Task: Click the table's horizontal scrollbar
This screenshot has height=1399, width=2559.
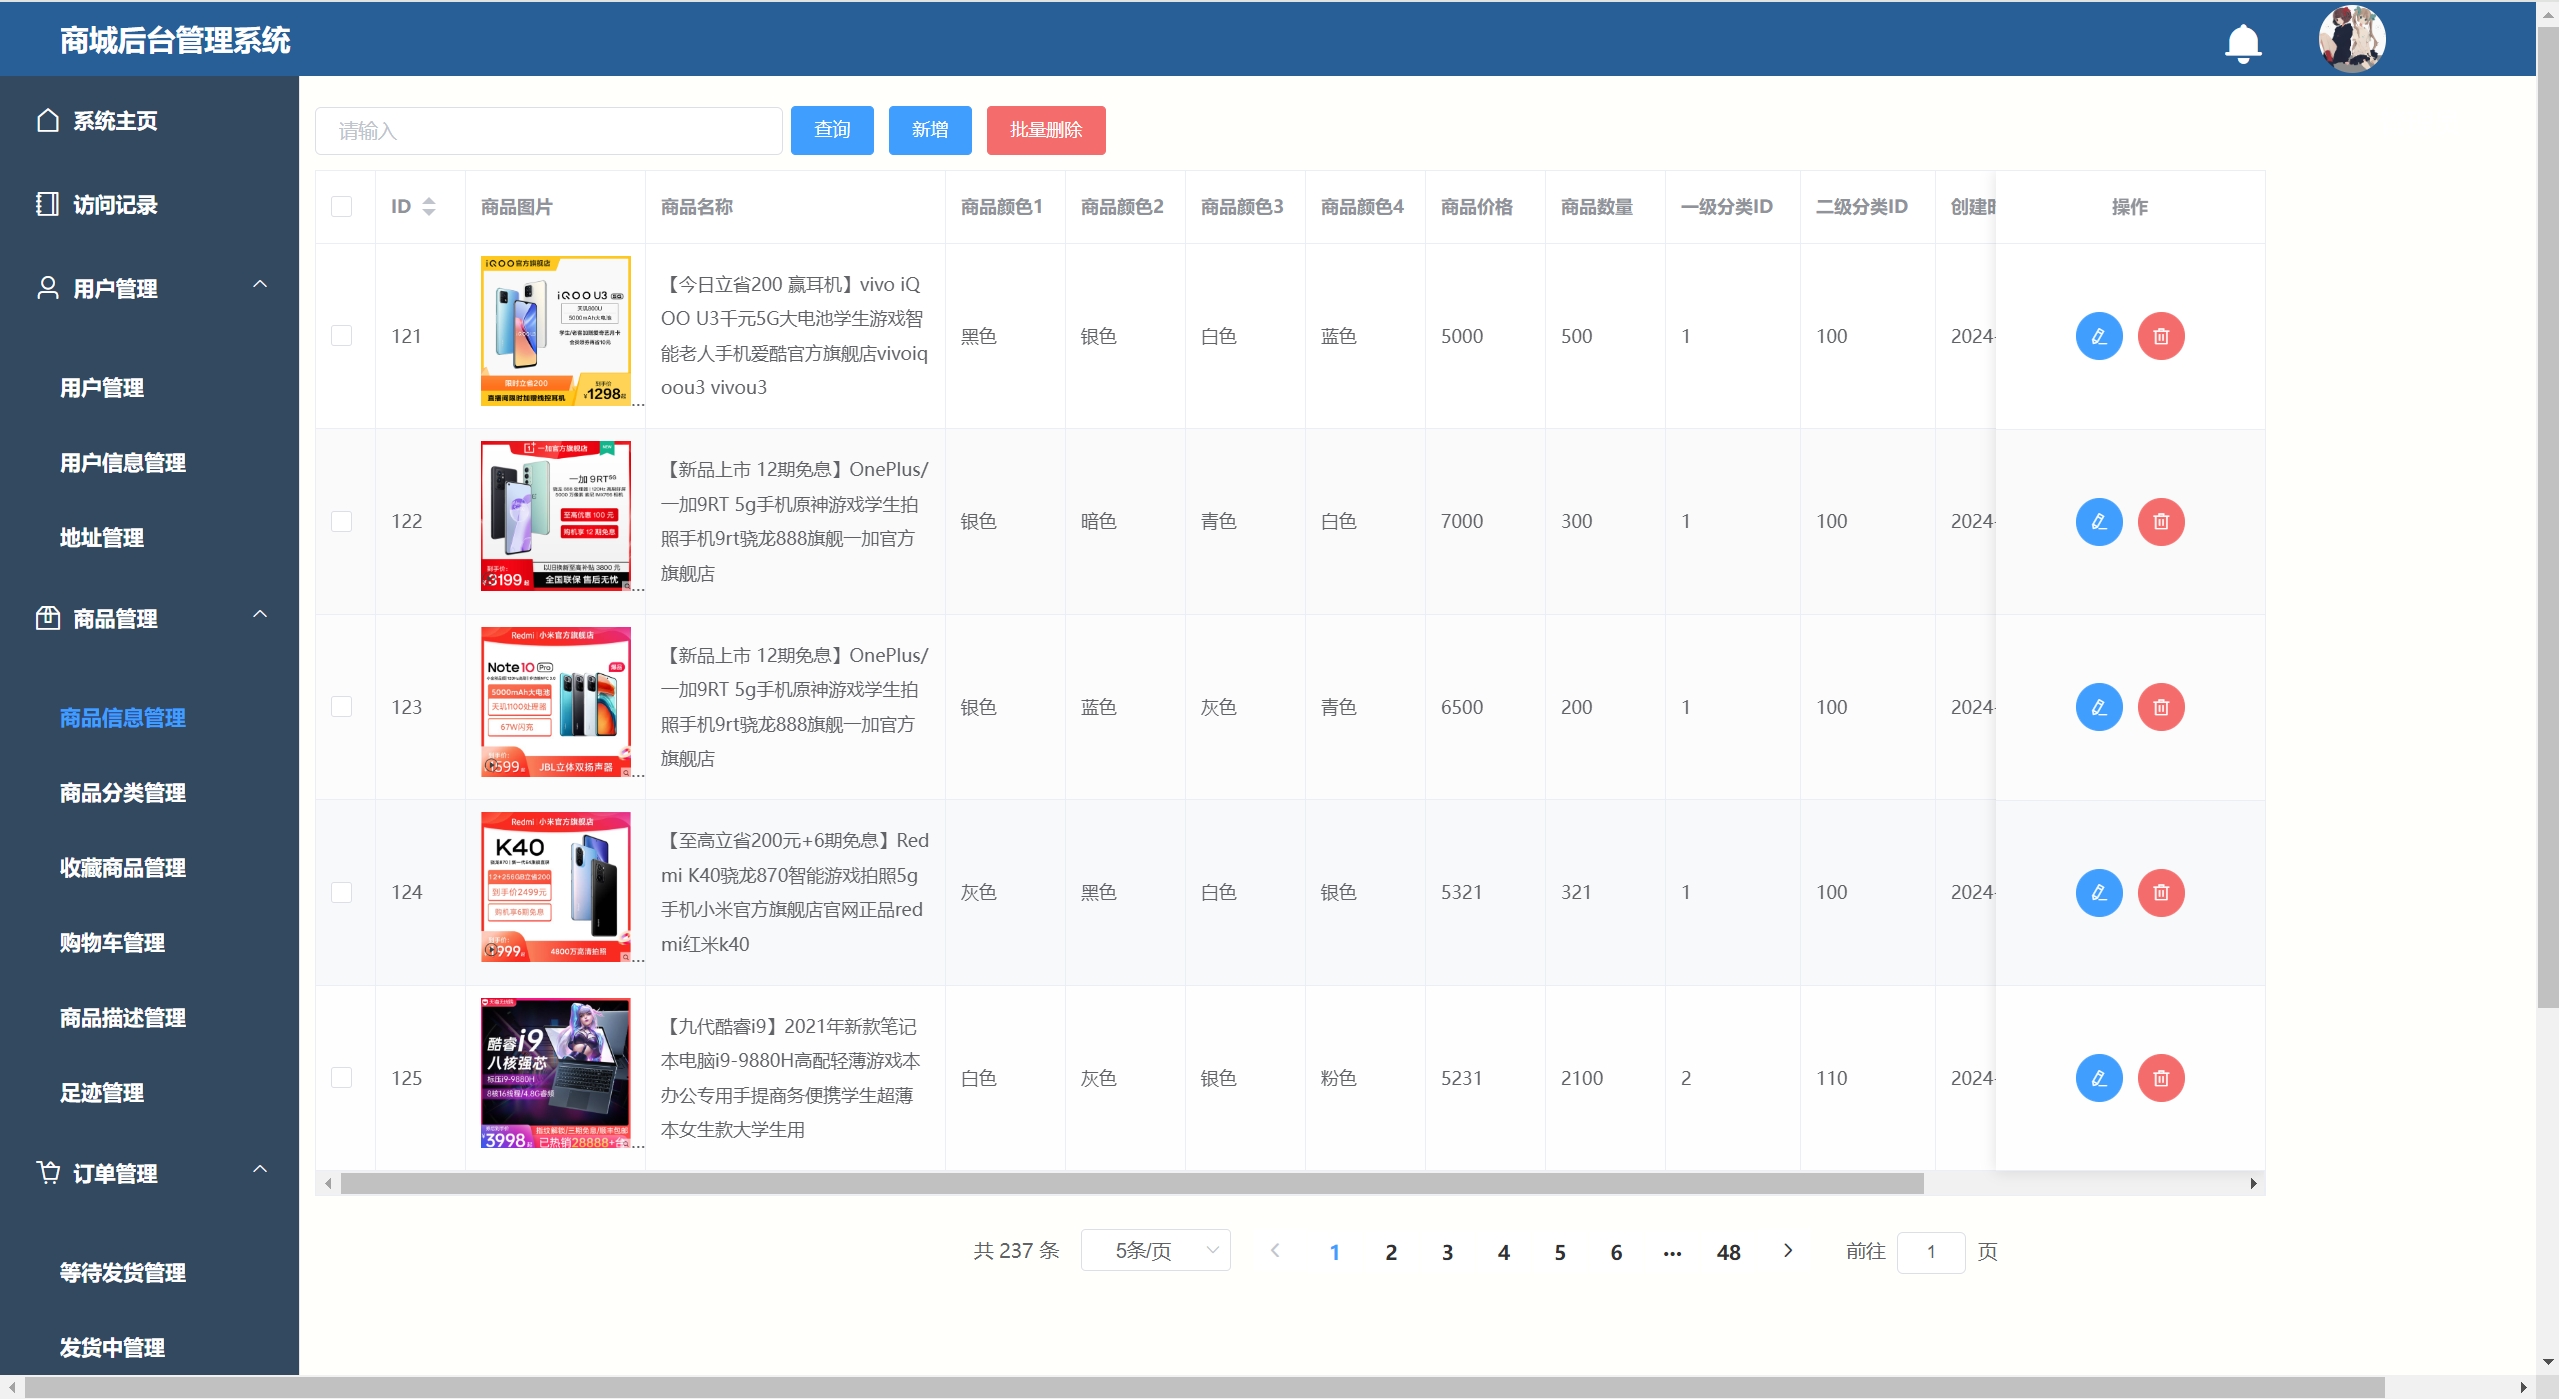Action: point(1130,1184)
